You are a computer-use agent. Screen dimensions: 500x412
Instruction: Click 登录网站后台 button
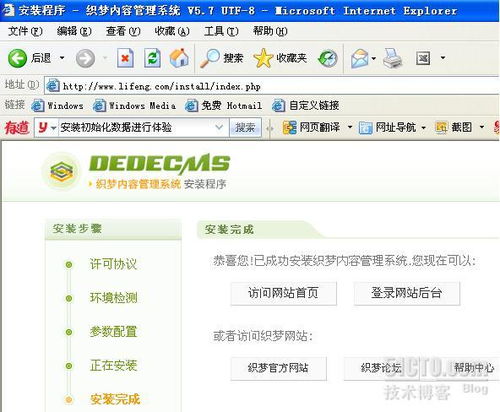(x=407, y=293)
